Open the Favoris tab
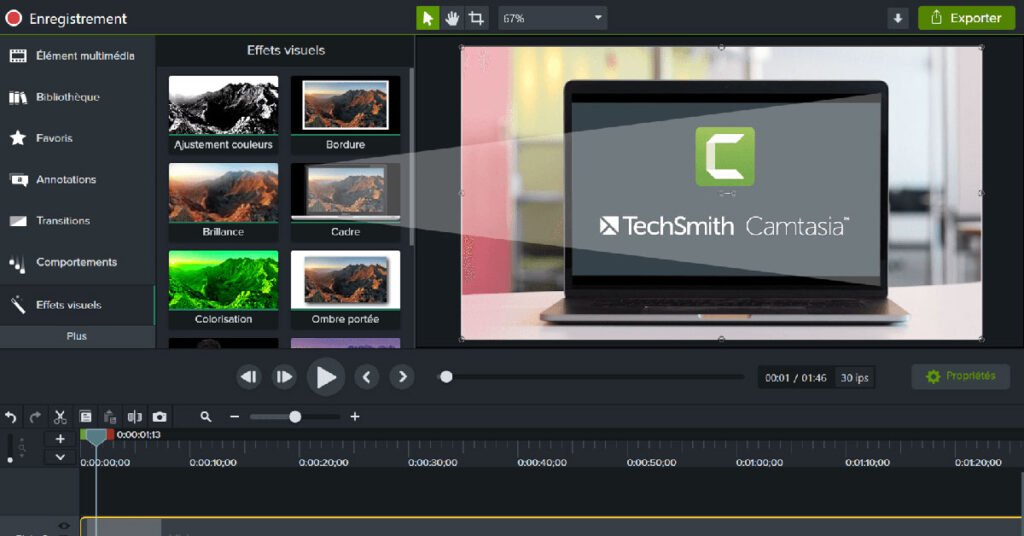1024x536 pixels. tap(77, 138)
